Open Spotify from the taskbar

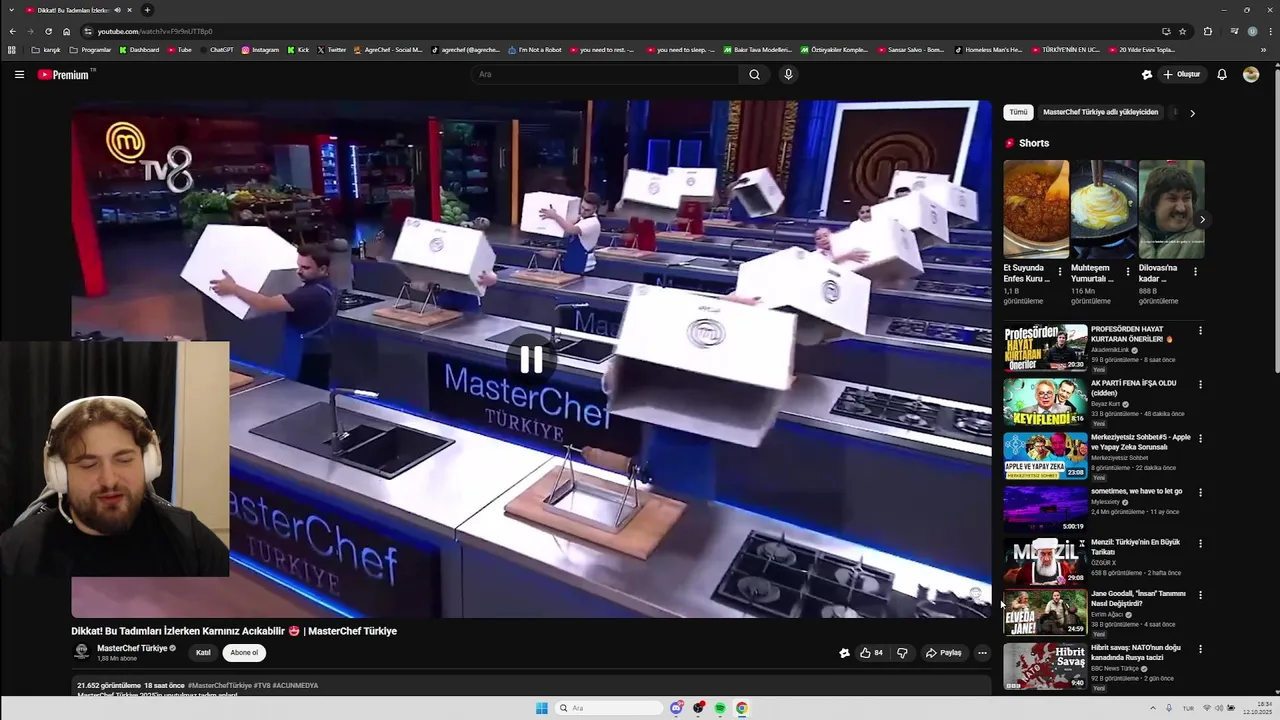(x=720, y=708)
